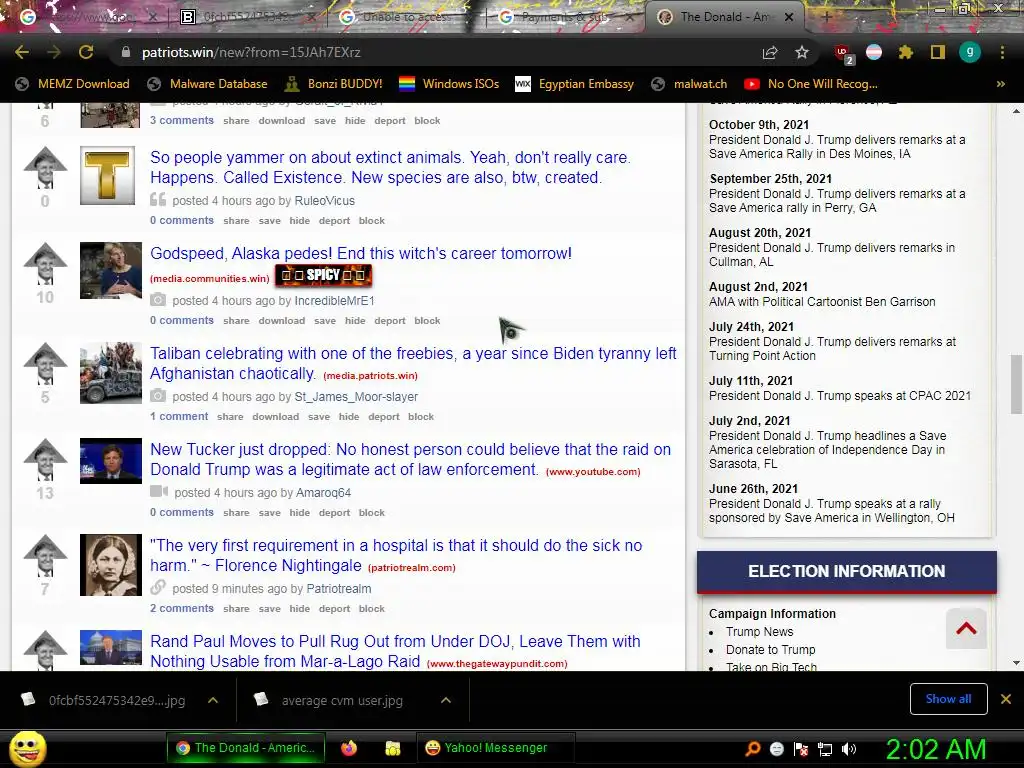The width and height of the screenshot is (1024, 768).
Task: Reload the page with the refresh icon
Action: point(86,52)
